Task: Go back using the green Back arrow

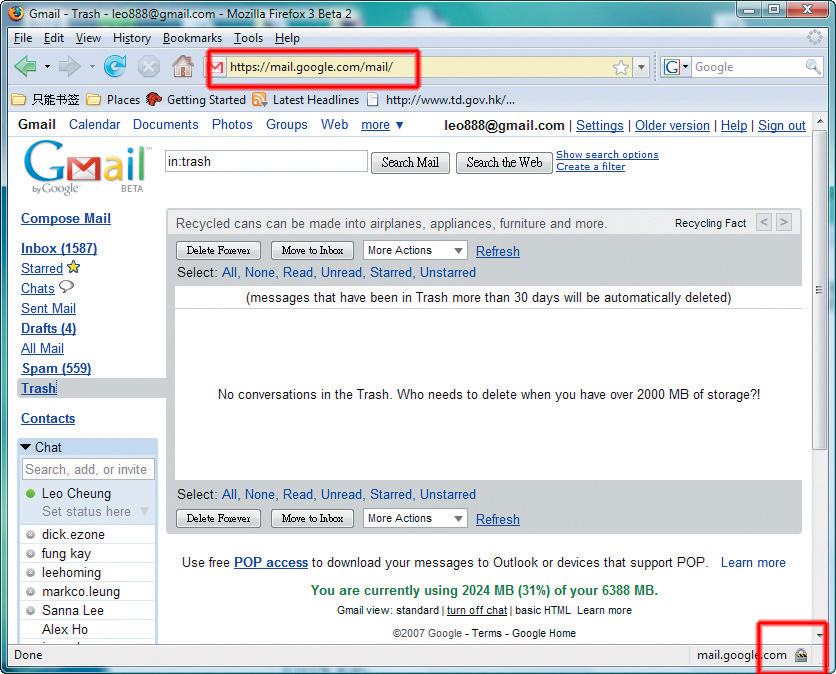Action: point(25,67)
